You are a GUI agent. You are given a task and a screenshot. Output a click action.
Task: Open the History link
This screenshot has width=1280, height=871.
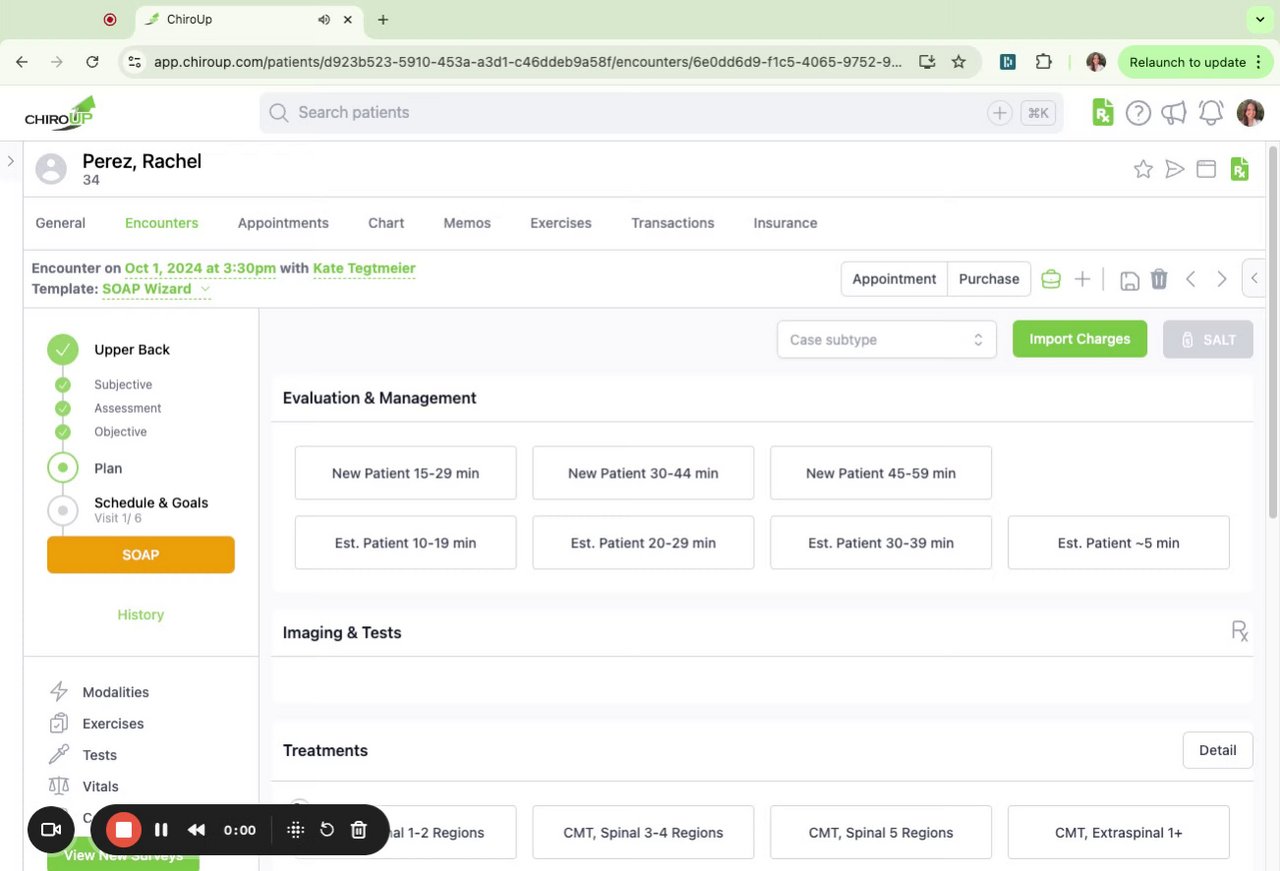(140, 615)
